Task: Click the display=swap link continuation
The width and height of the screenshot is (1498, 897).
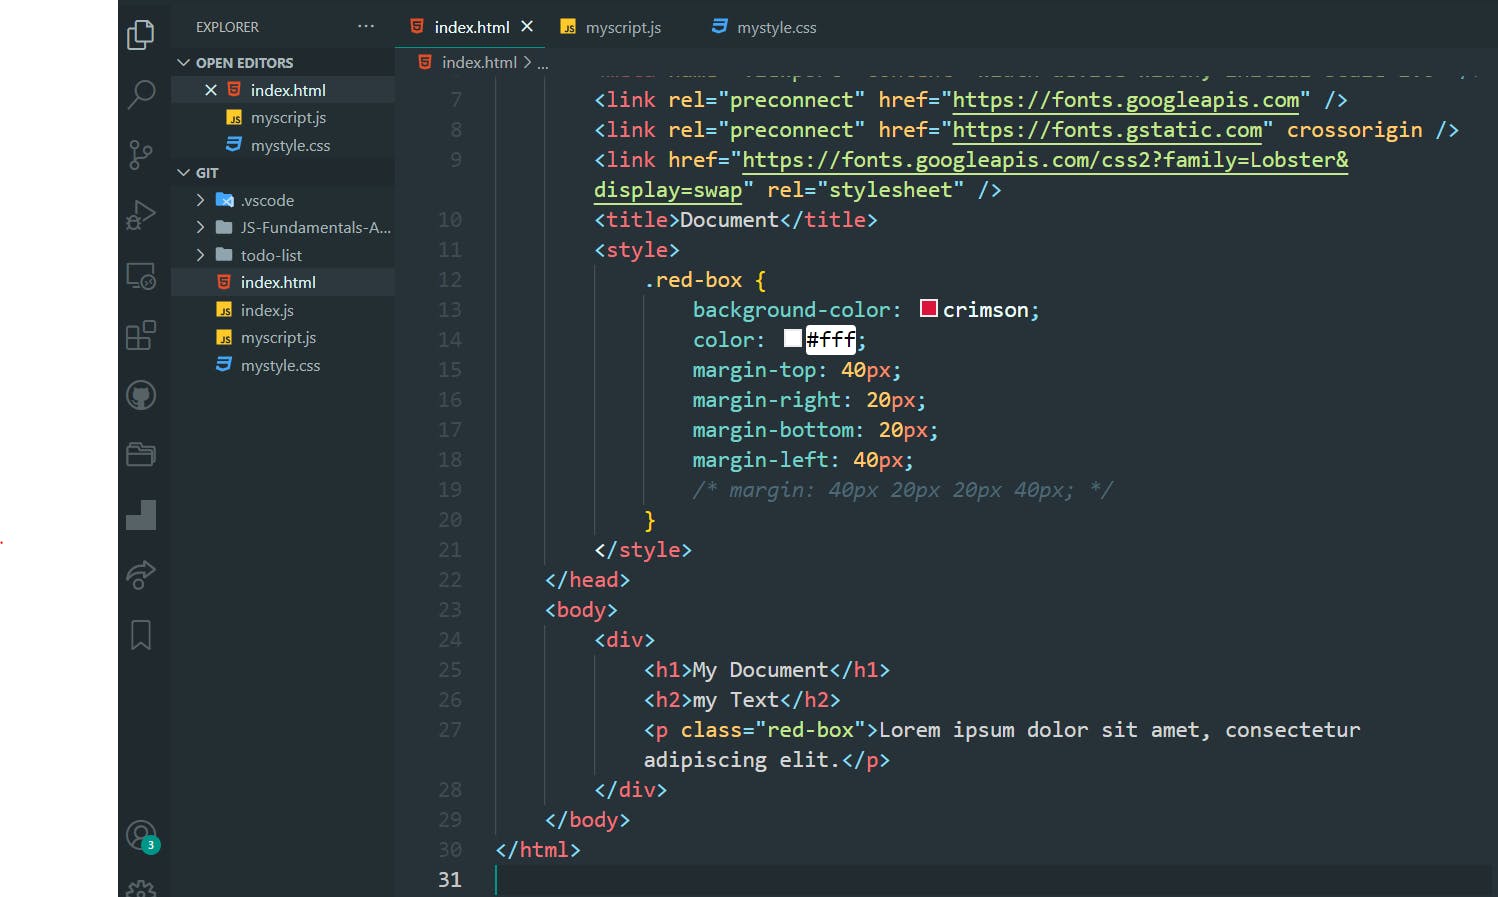Action: click(x=668, y=190)
